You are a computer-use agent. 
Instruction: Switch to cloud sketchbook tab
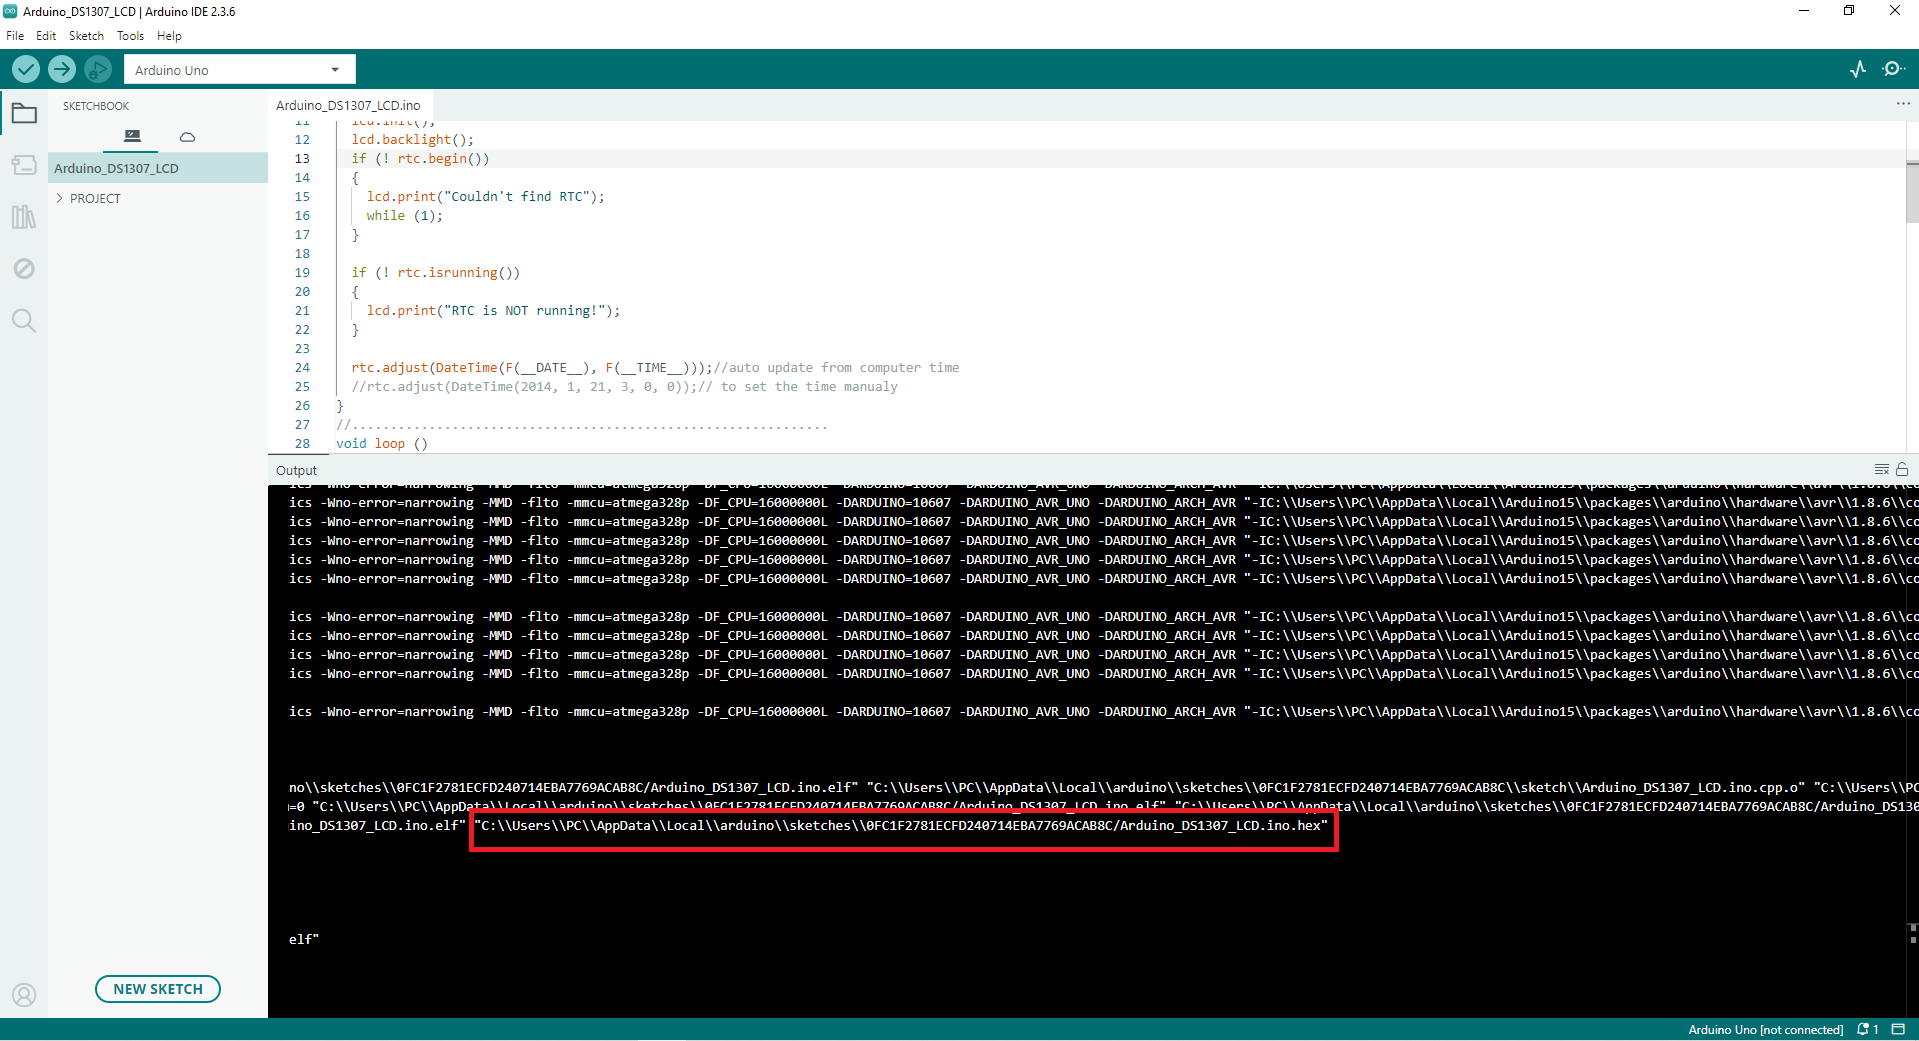click(187, 136)
